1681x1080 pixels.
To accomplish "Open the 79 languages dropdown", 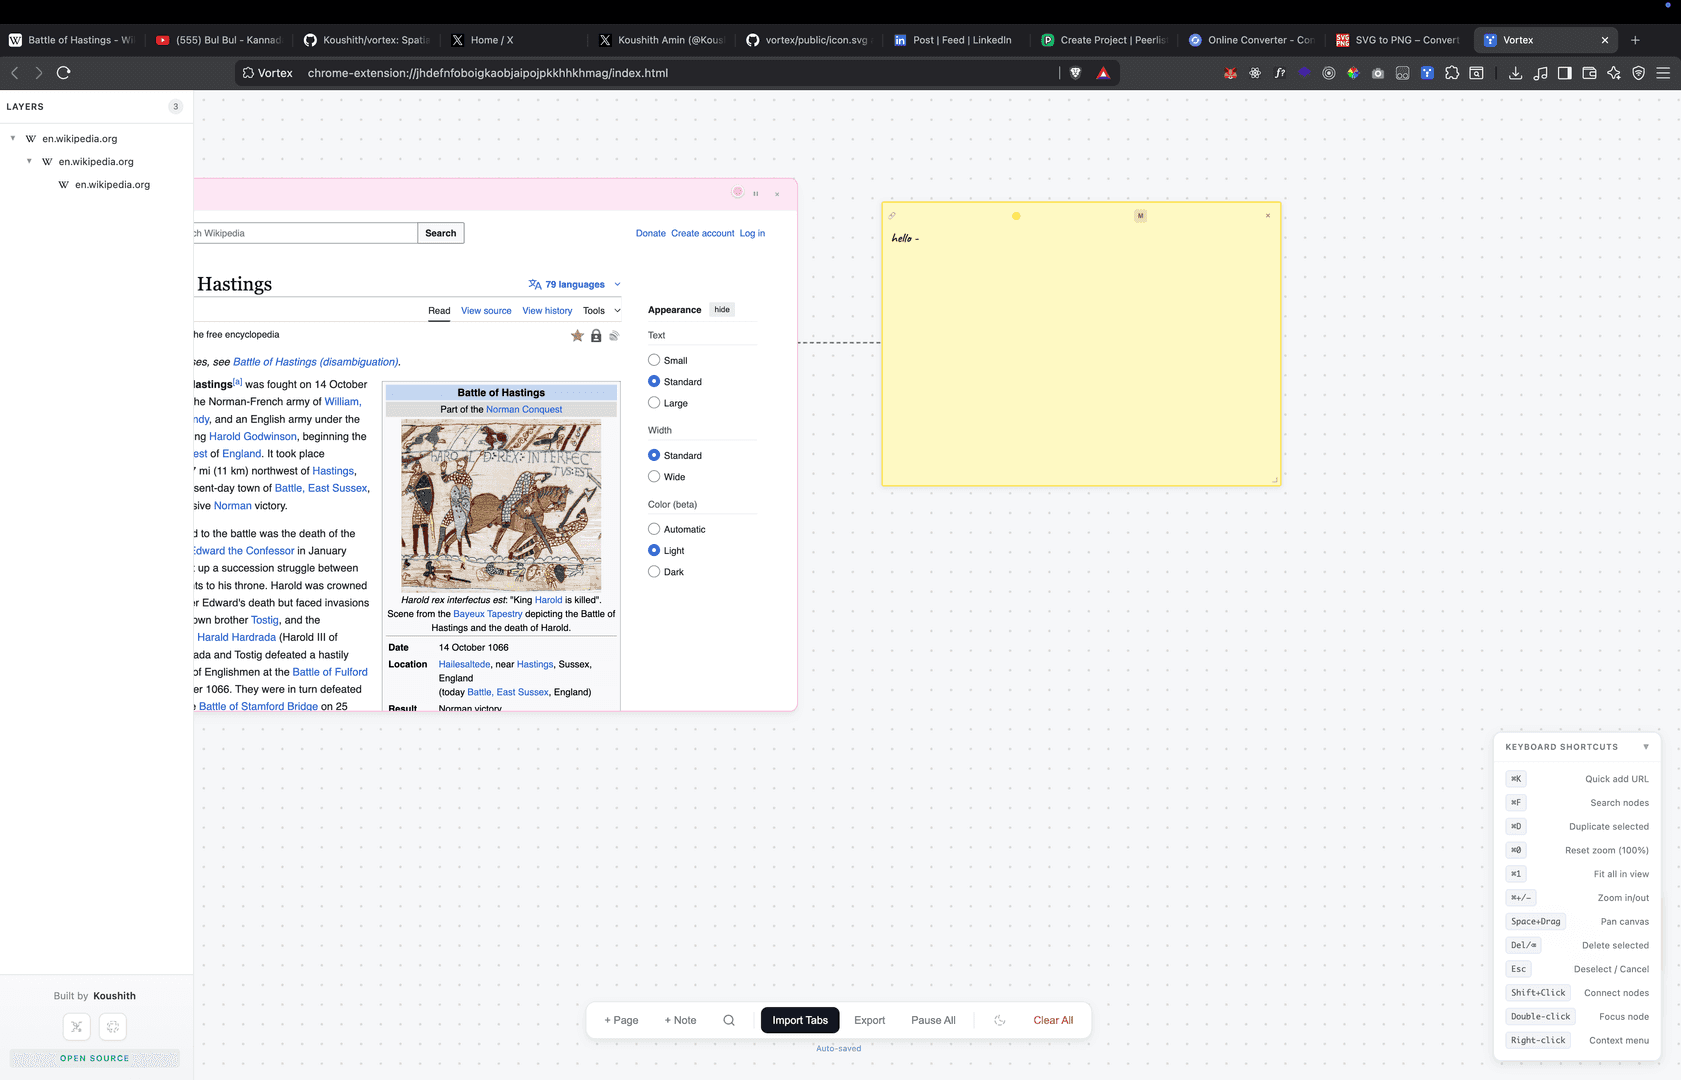I will tap(573, 284).
